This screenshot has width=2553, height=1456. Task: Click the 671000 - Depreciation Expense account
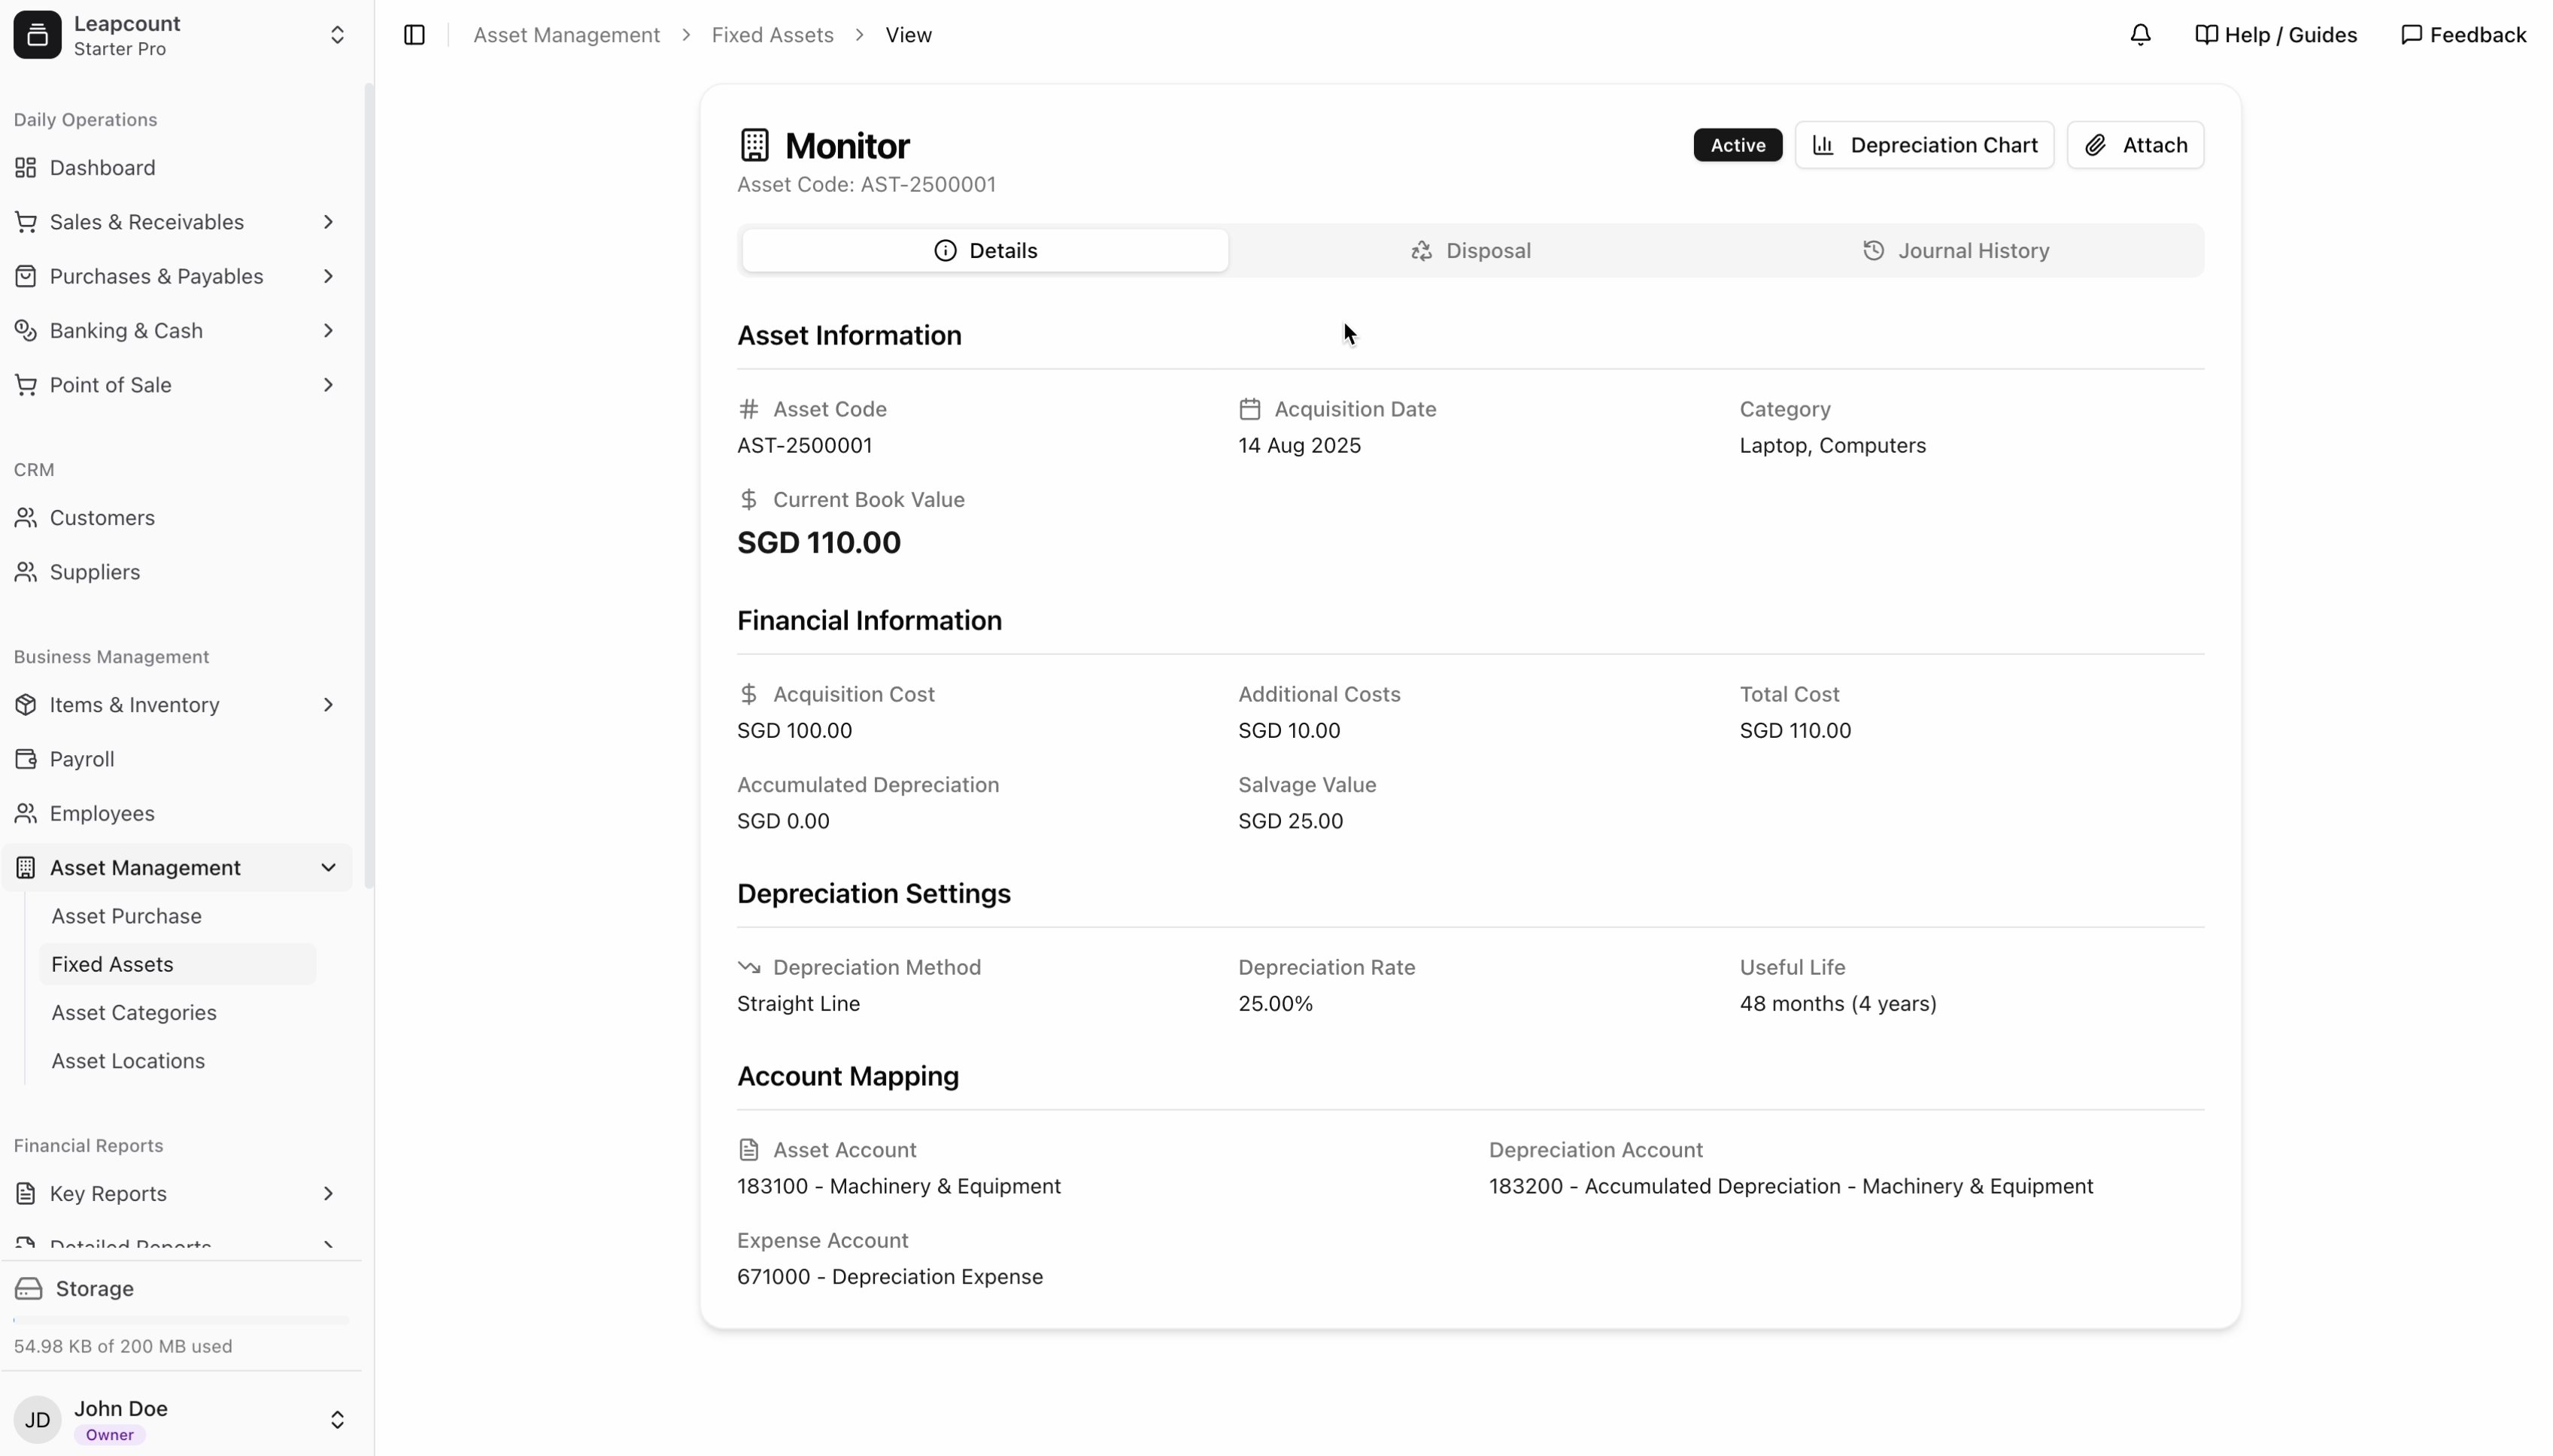(x=889, y=1277)
